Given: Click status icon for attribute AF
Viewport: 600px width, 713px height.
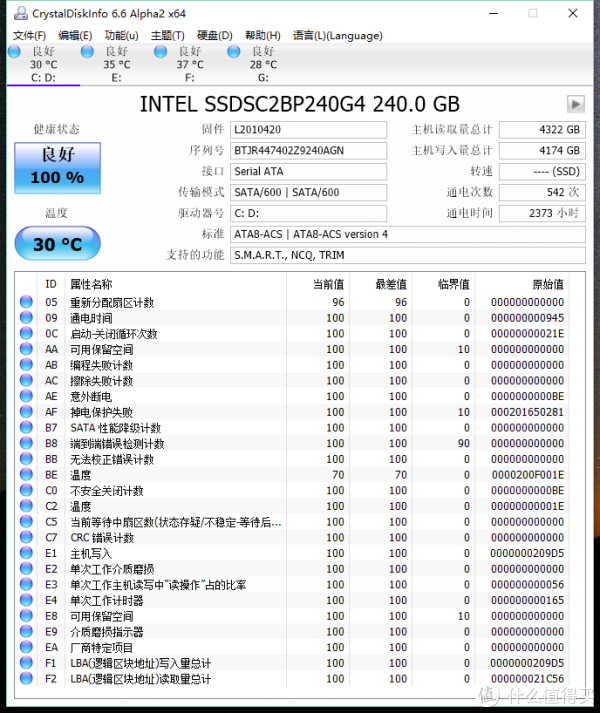Looking at the screenshot, I should point(26,411).
